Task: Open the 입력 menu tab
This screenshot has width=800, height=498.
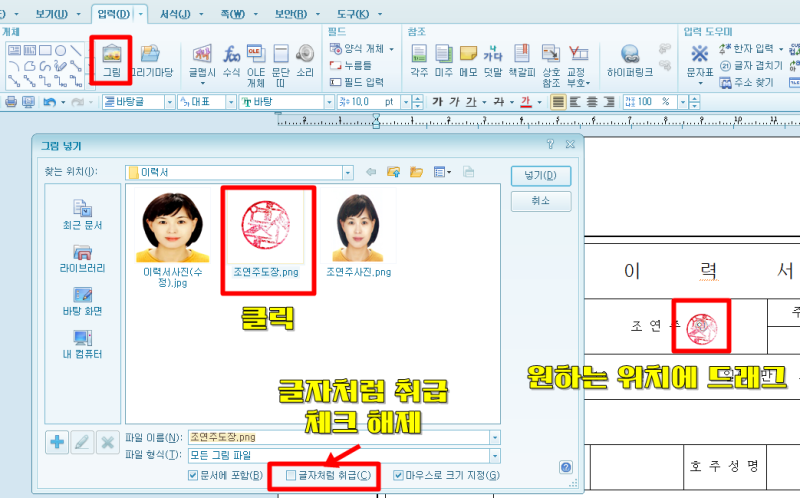Action: [x=113, y=14]
